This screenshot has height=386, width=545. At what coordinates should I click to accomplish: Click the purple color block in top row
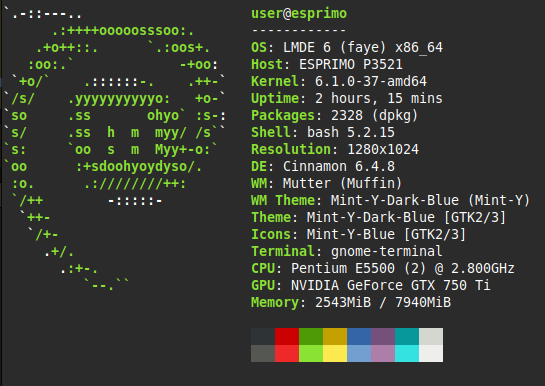(383, 336)
